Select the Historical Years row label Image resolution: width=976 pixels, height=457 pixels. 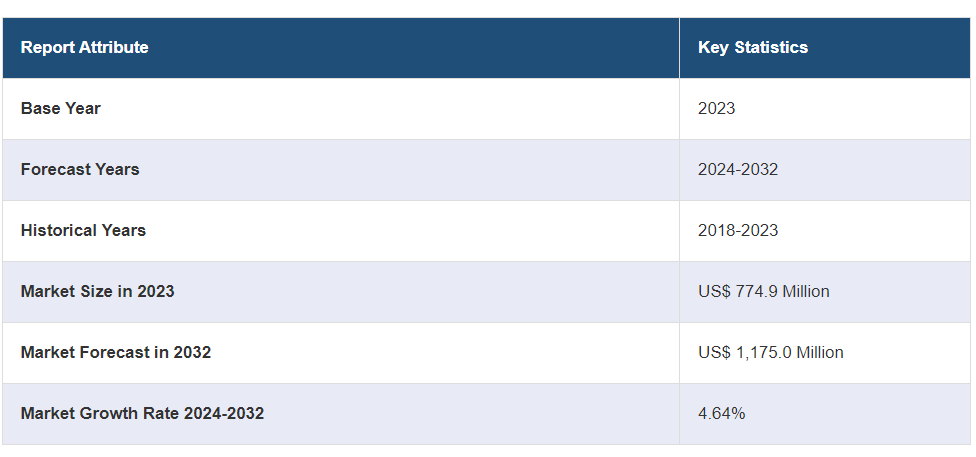(83, 230)
